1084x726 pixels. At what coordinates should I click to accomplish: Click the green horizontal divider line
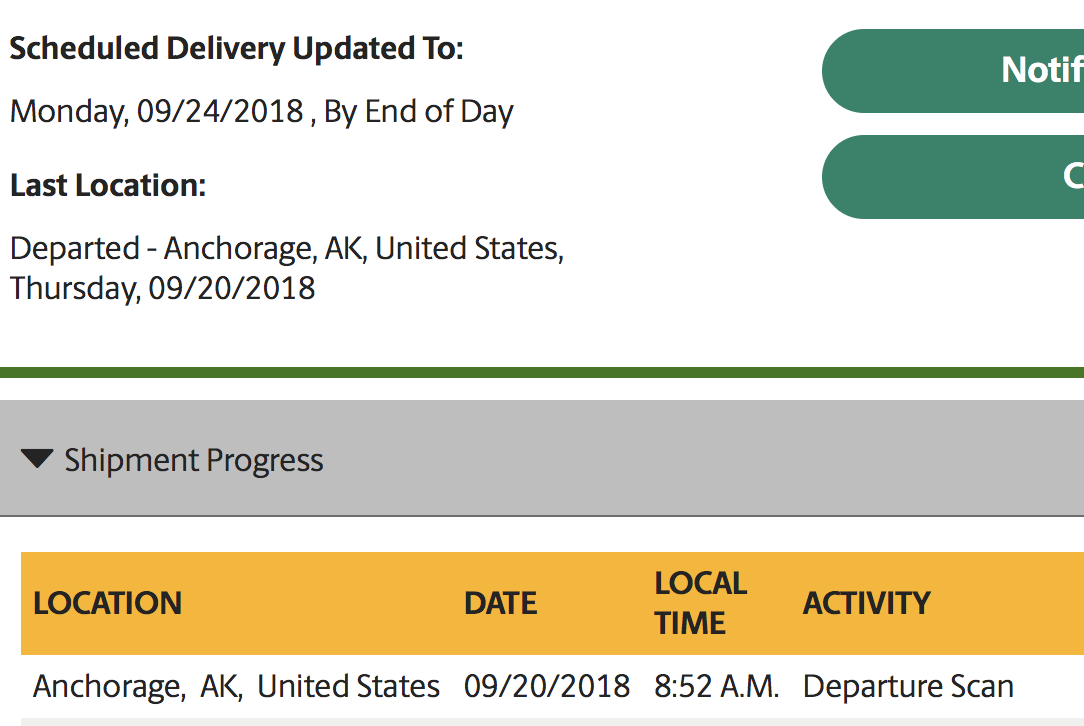(540, 372)
